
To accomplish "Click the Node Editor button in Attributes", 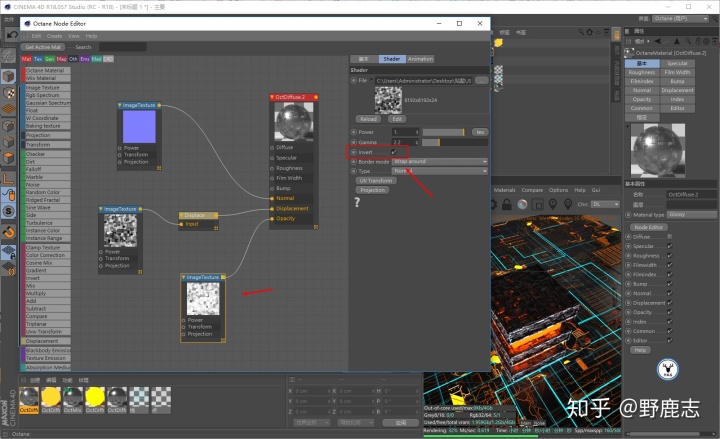I will [x=649, y=227].
